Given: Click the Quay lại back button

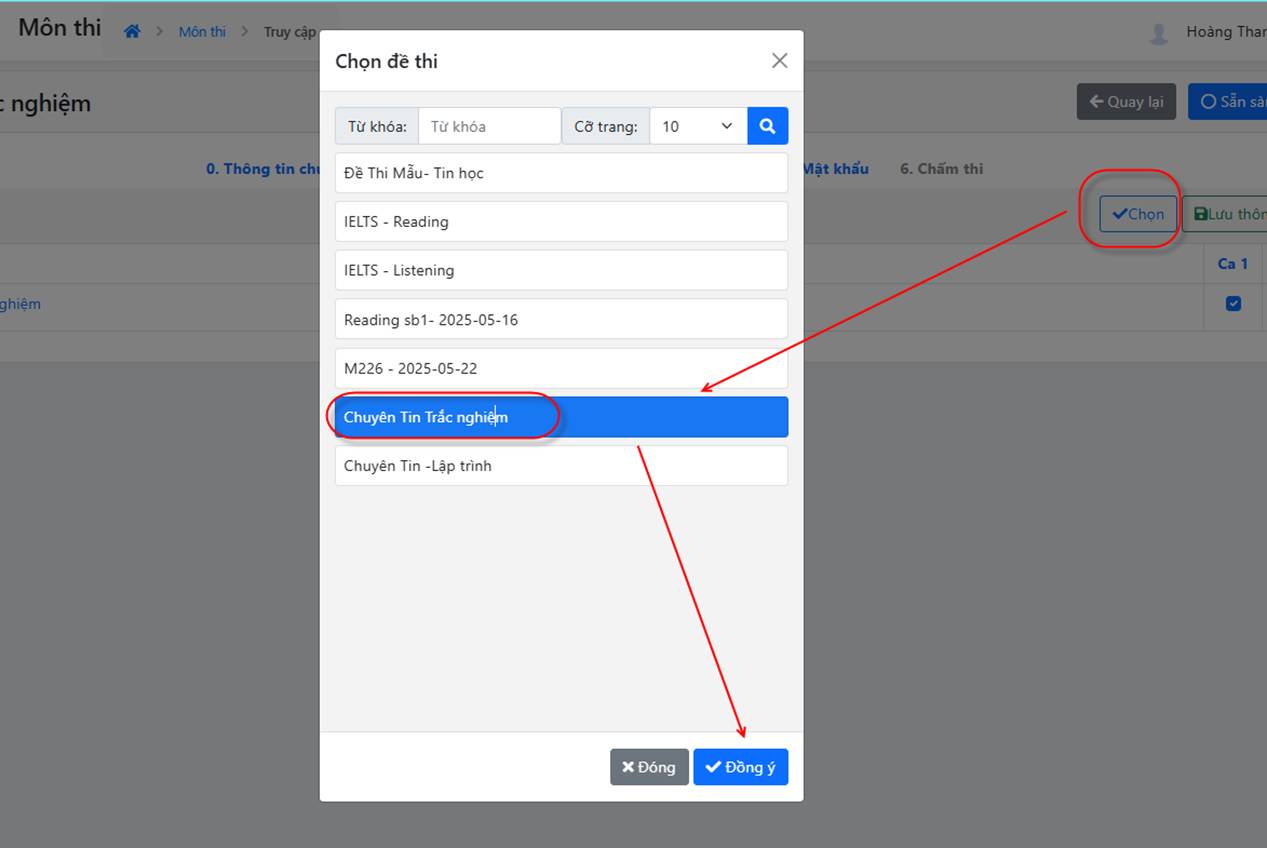Looking at the screenshot, I should (x=1126, y=102).
